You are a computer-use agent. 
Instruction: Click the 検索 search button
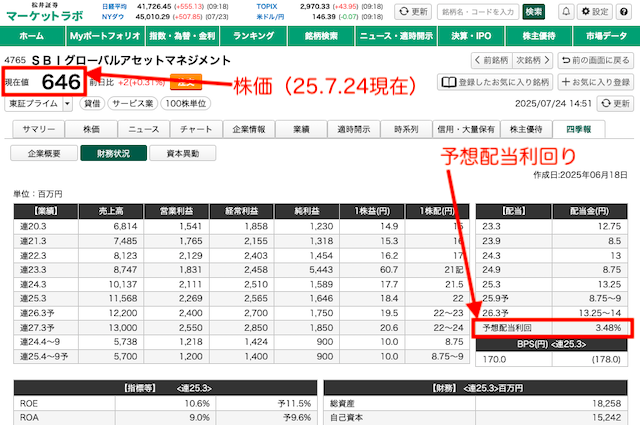533,12
